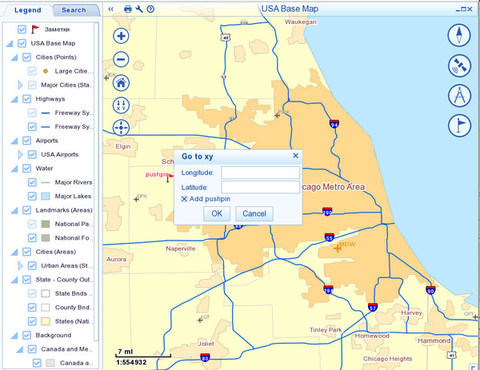Uncheck the Major Lakes layer checkbox
The width and height of the screenshot is (480, 370).
(x=32, y=196)
